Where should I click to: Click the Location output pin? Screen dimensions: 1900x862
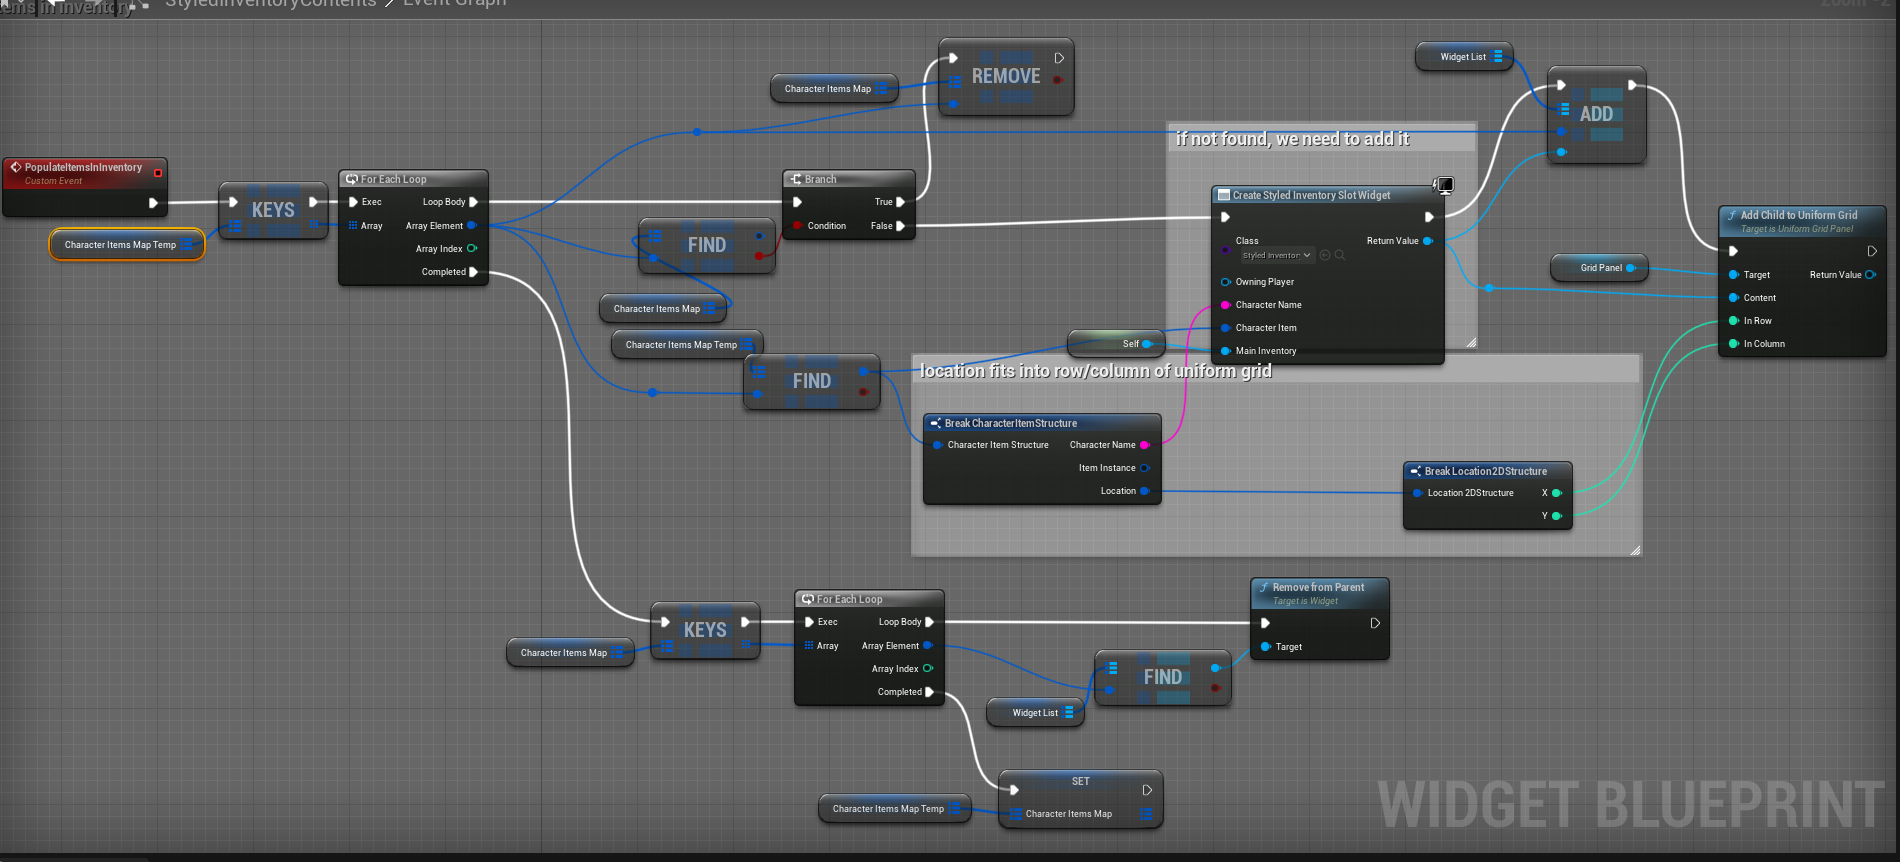pos(1144,491)
